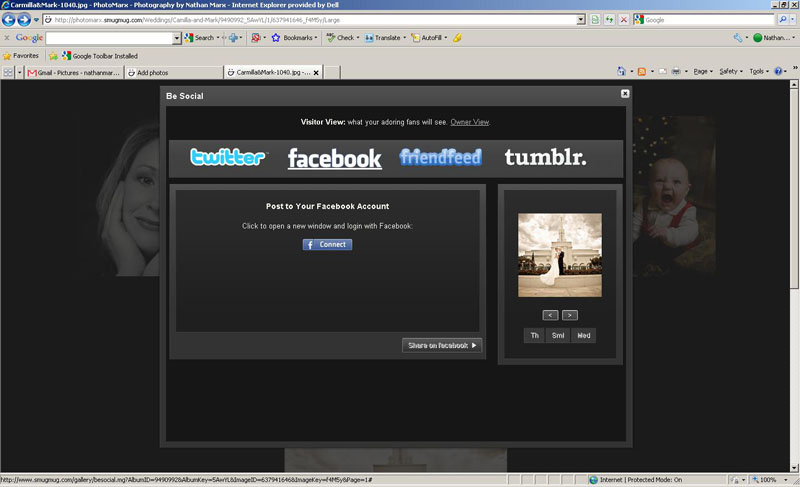Expand the Search button dropdown arrow
This screenshot has height=487, width=800.
click(x=218, y=38)
